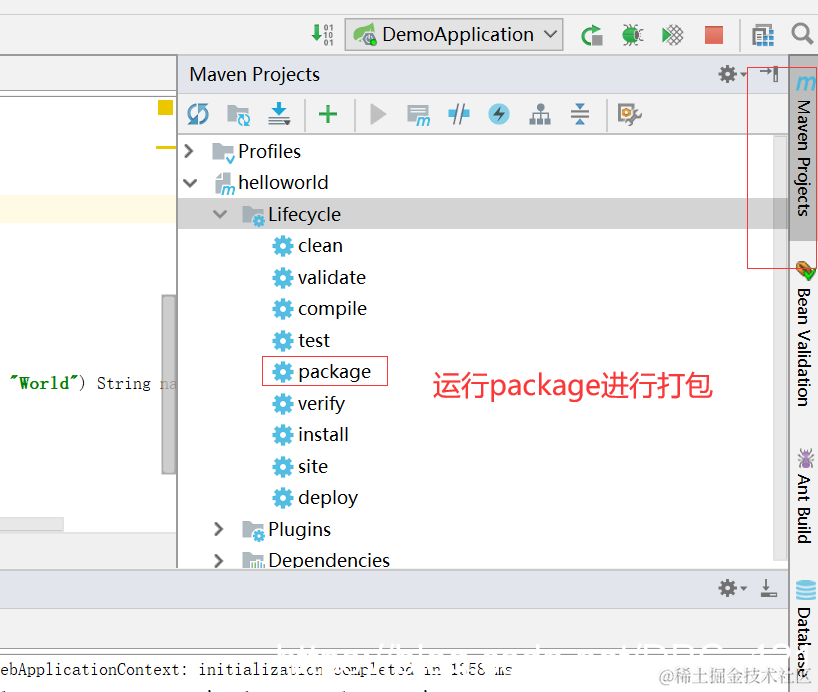Collapse the helloworld project node
818x692 pixels.
[190, 183]
